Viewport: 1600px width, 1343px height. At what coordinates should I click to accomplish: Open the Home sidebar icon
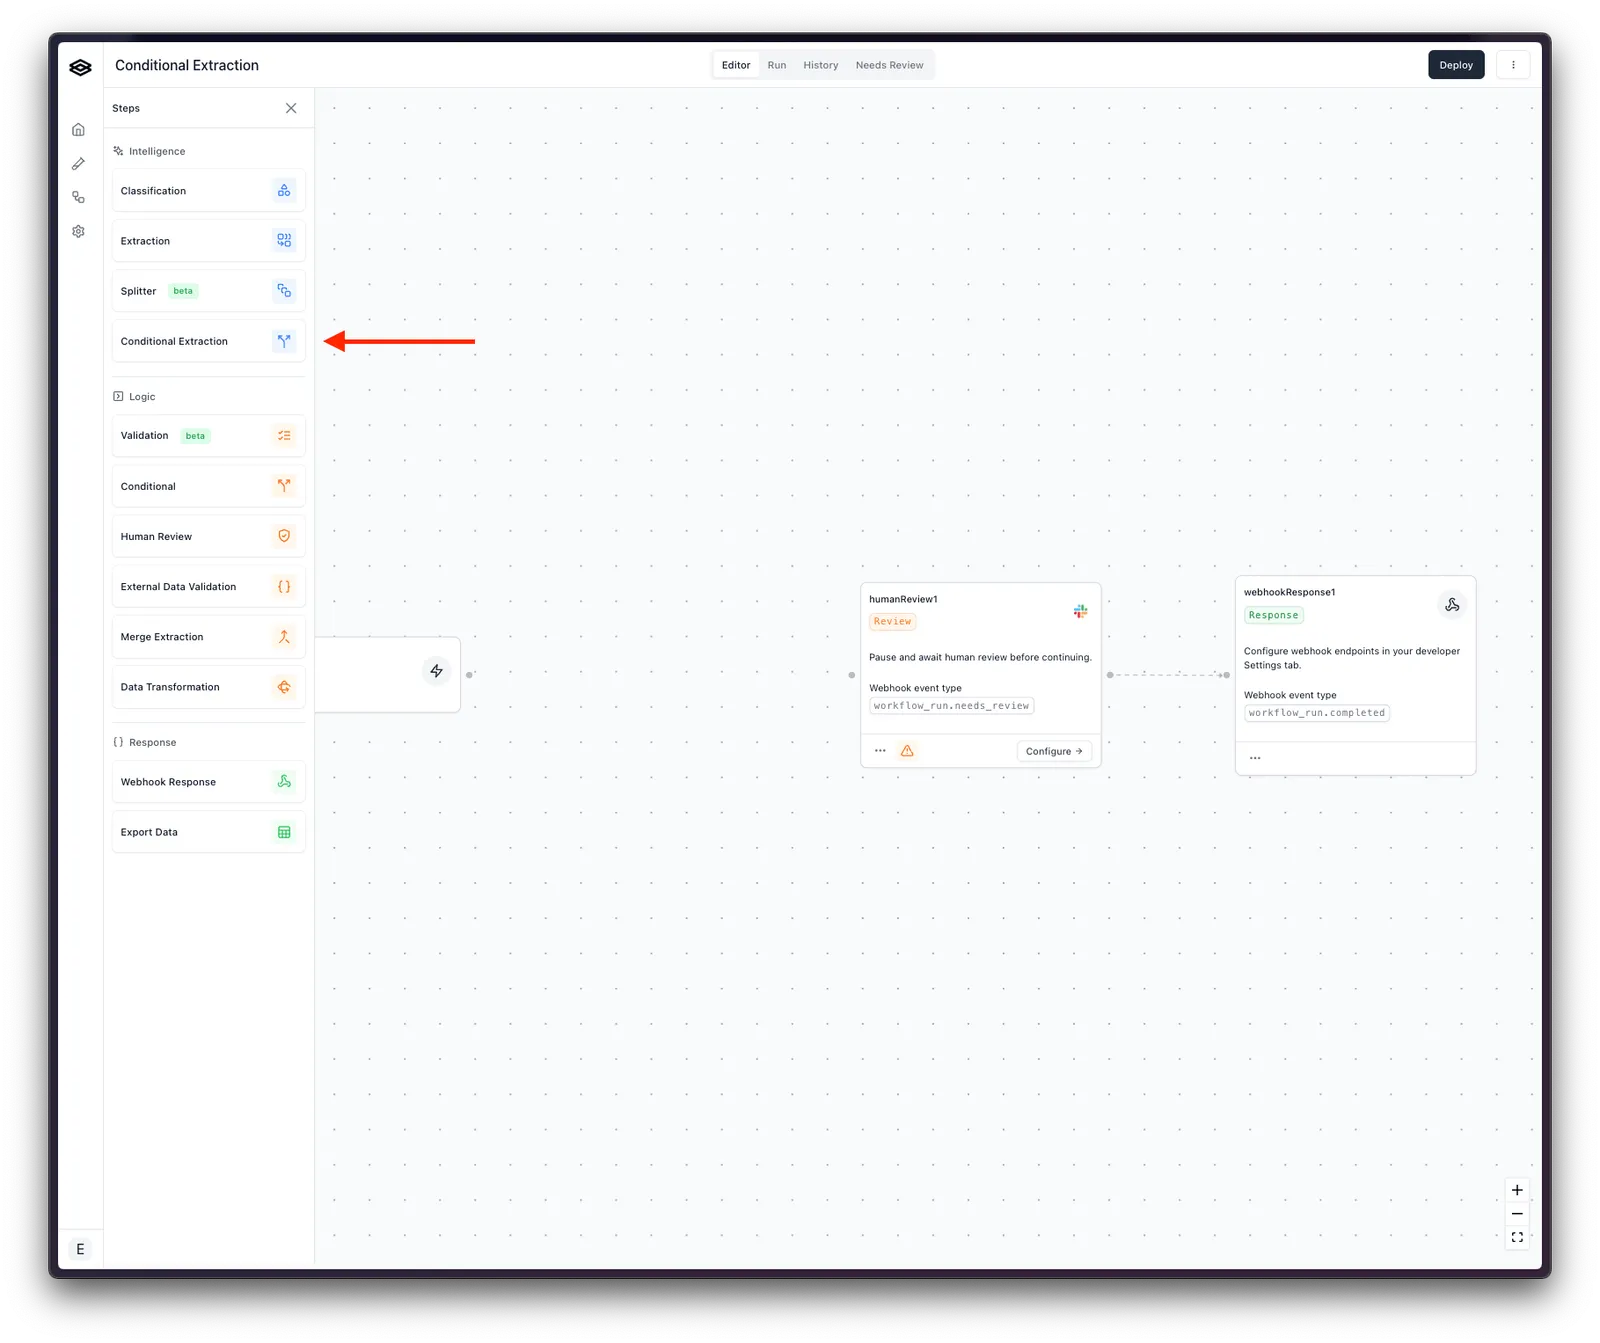78,130
